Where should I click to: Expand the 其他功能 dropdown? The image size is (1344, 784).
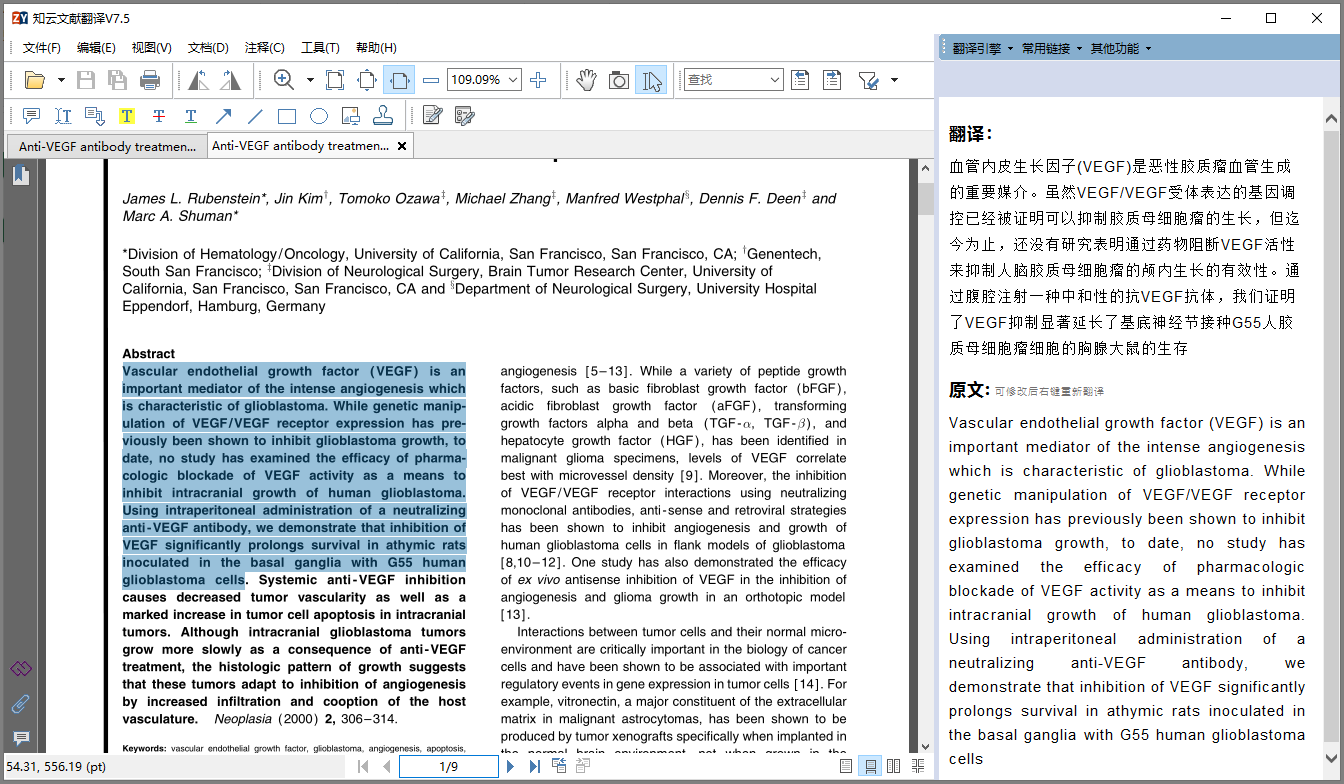point(1120,48)
